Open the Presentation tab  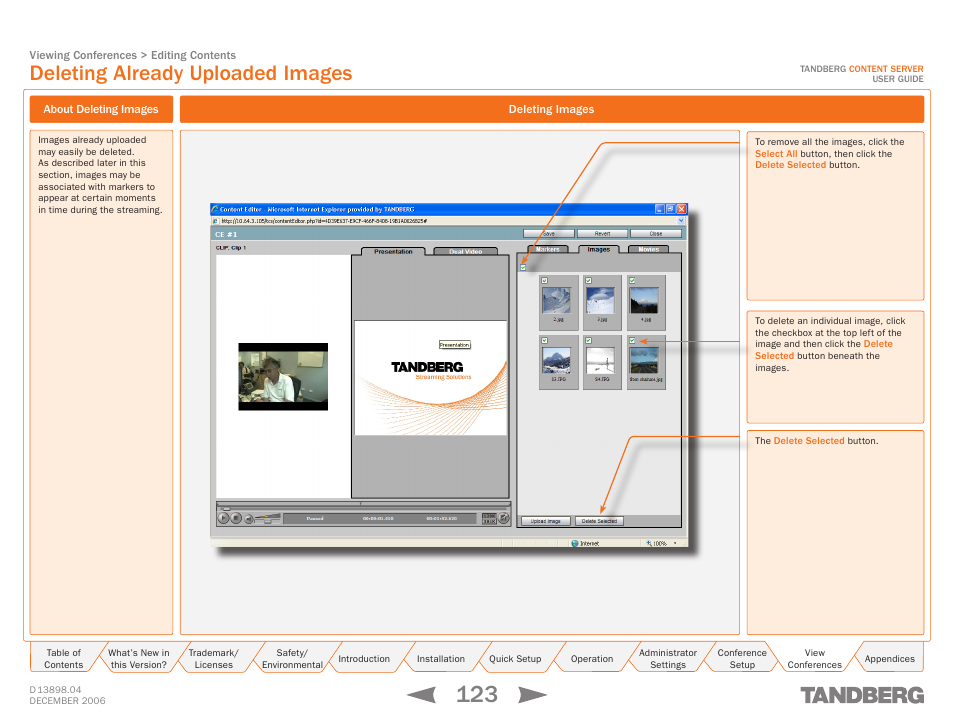393,251
